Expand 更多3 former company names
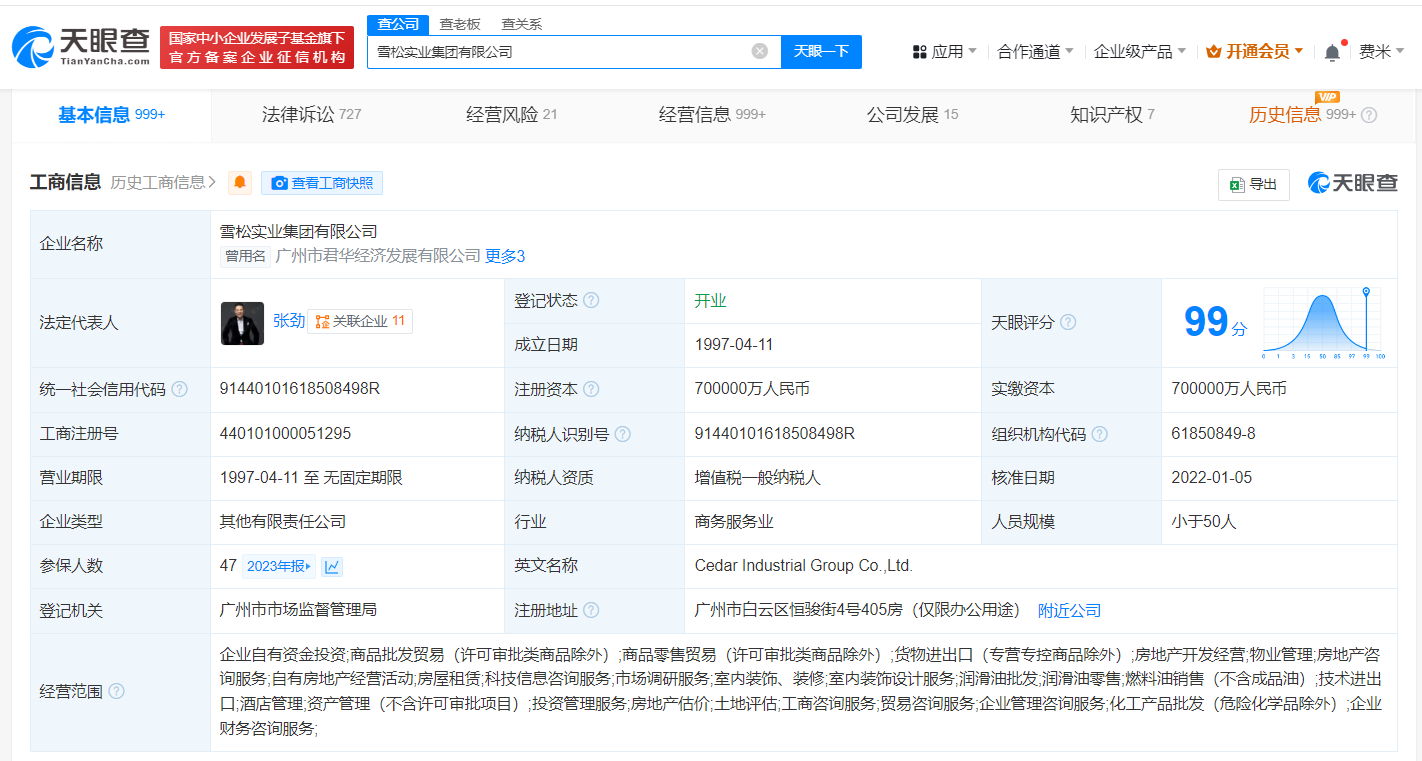This screenshot has width=1422, height=761. coord(505,256)
